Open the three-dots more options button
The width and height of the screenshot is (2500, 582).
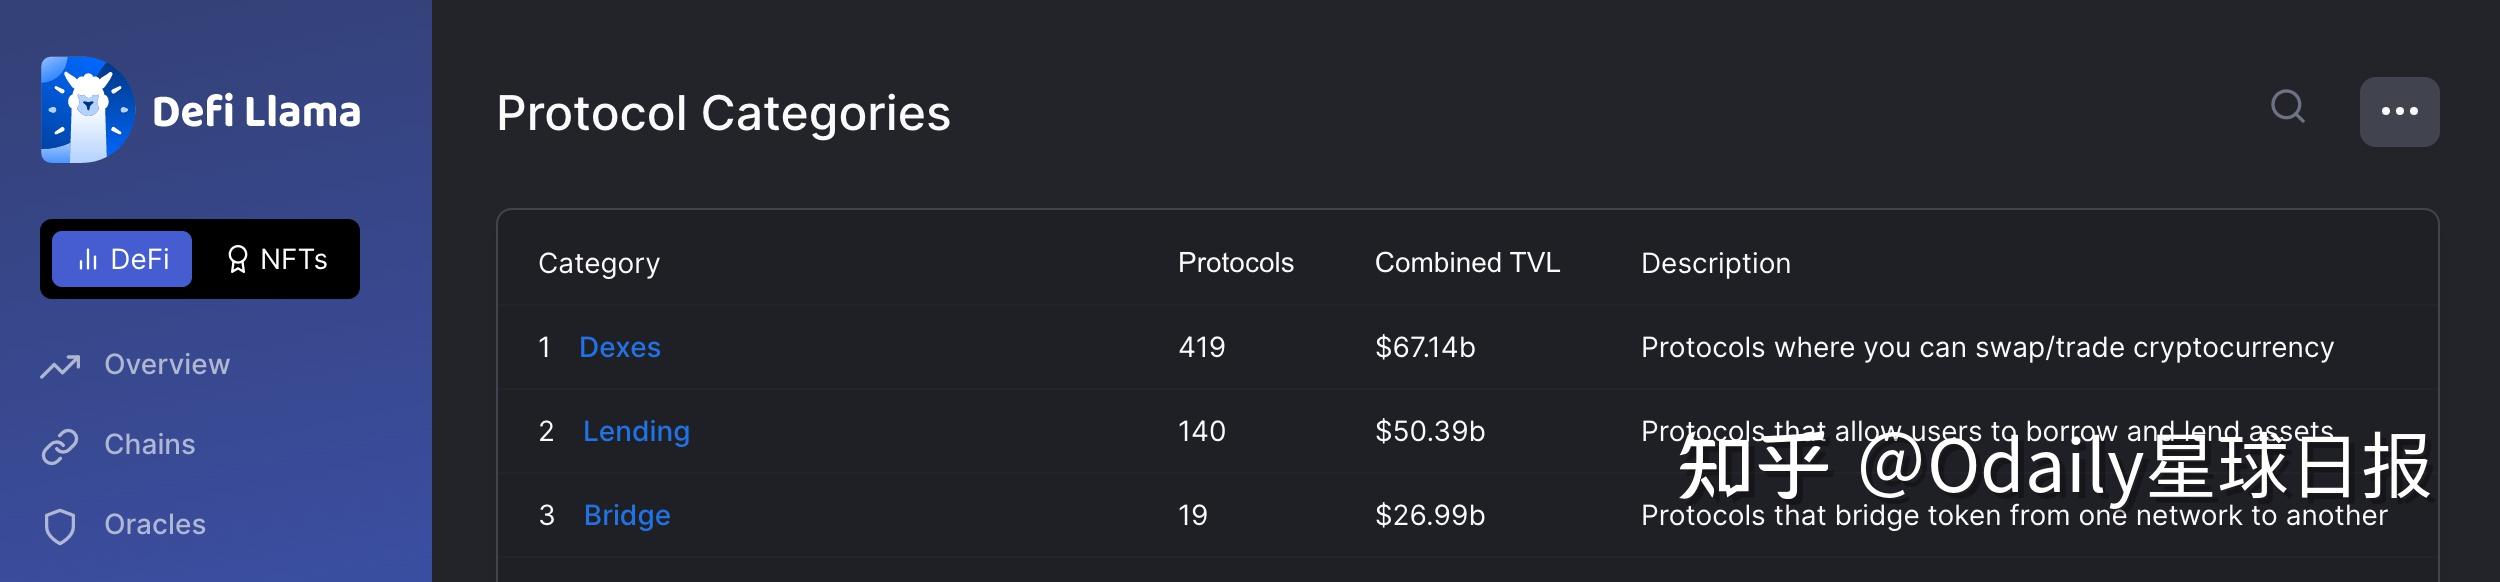(2399, 112)
